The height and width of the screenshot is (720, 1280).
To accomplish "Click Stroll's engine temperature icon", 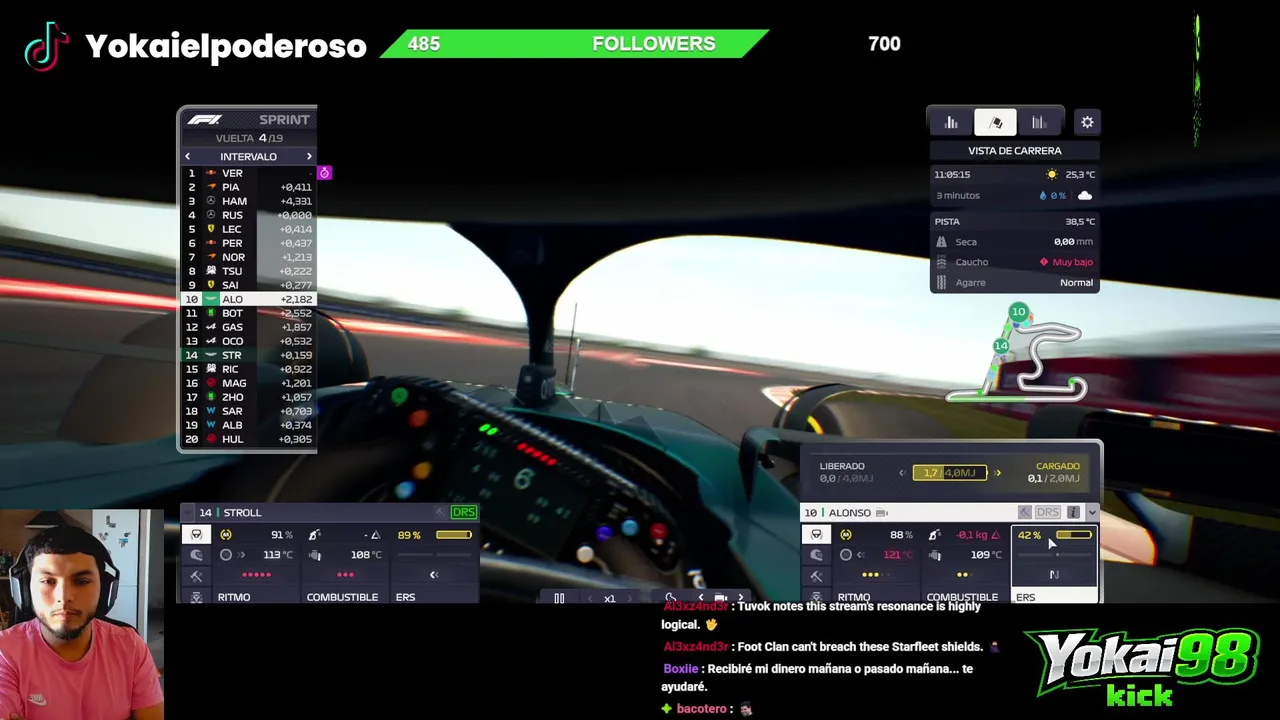I will [315, 555].
